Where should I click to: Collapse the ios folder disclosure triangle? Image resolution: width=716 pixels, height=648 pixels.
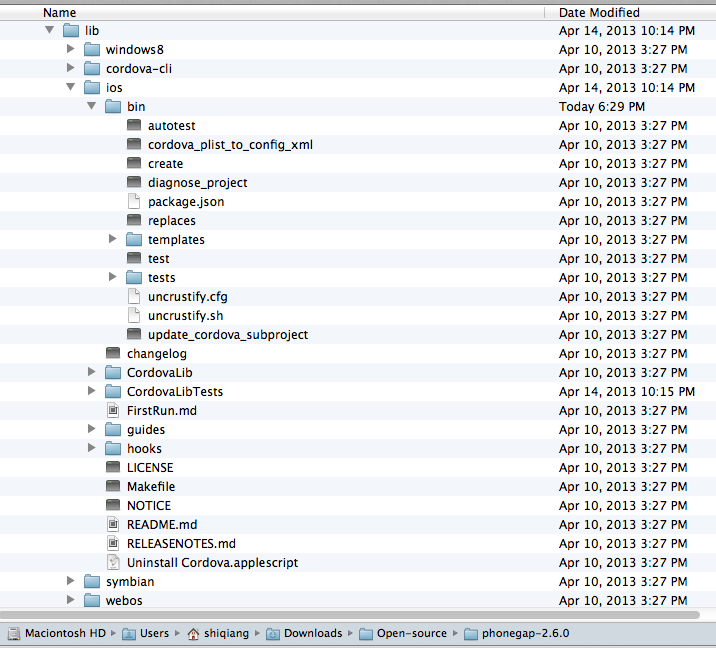pos(71,87)
